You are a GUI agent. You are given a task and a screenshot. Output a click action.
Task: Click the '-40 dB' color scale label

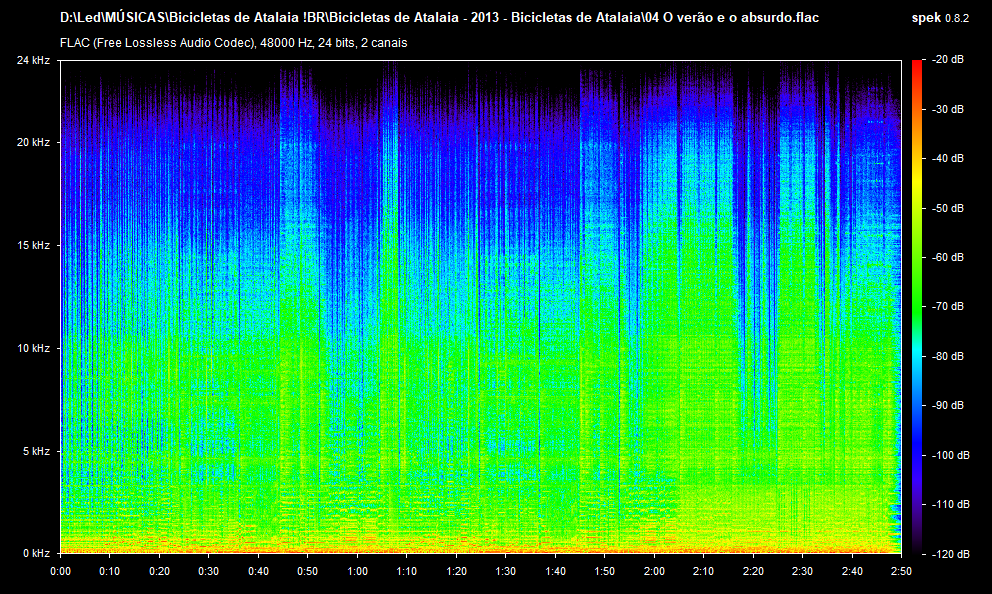tap(948, 158)
